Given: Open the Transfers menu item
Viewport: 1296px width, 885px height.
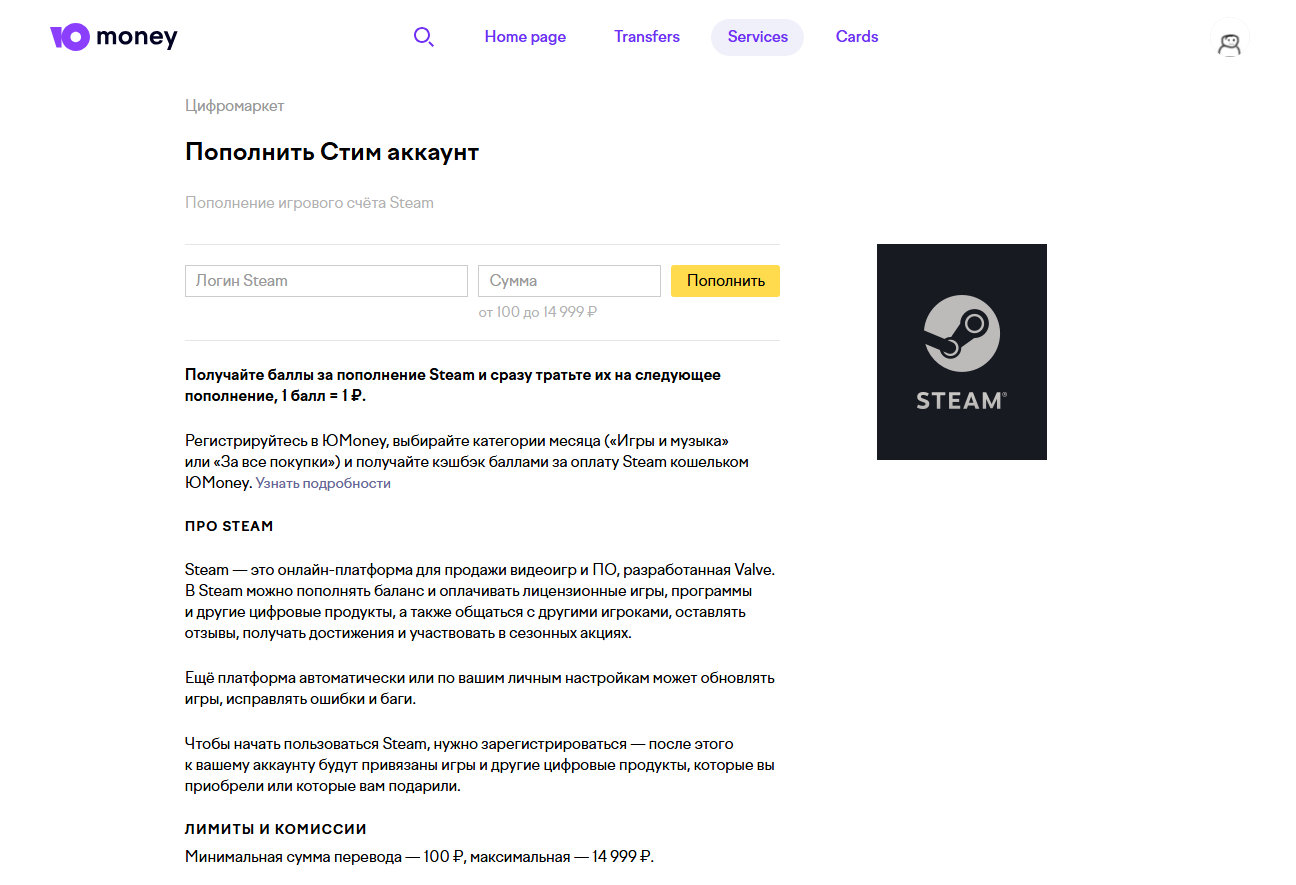Looking at the screenshot, I should (x=647, y=37).
